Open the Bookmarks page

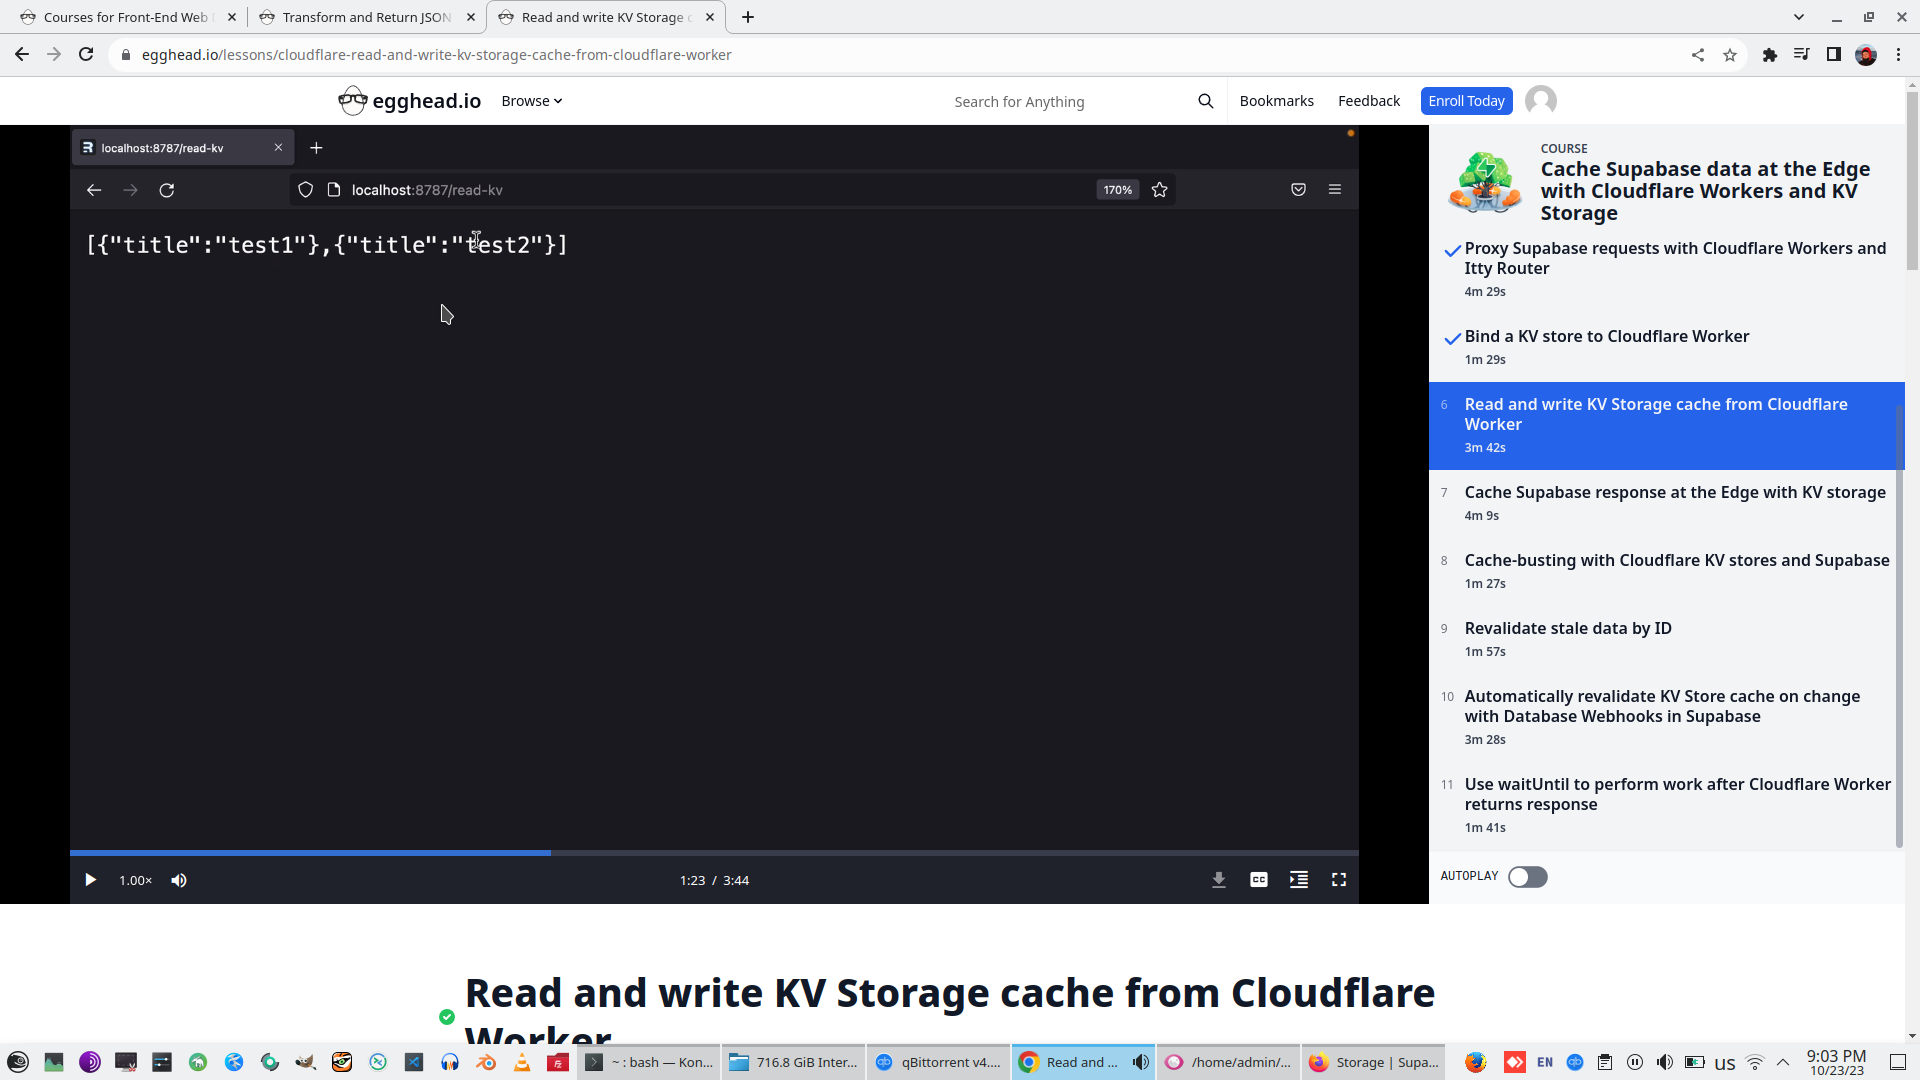[x=1276, y=101]
